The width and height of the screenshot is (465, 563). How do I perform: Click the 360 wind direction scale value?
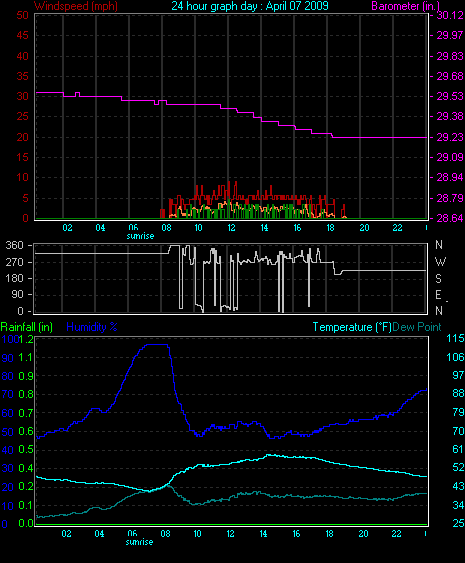click(15, 246)
